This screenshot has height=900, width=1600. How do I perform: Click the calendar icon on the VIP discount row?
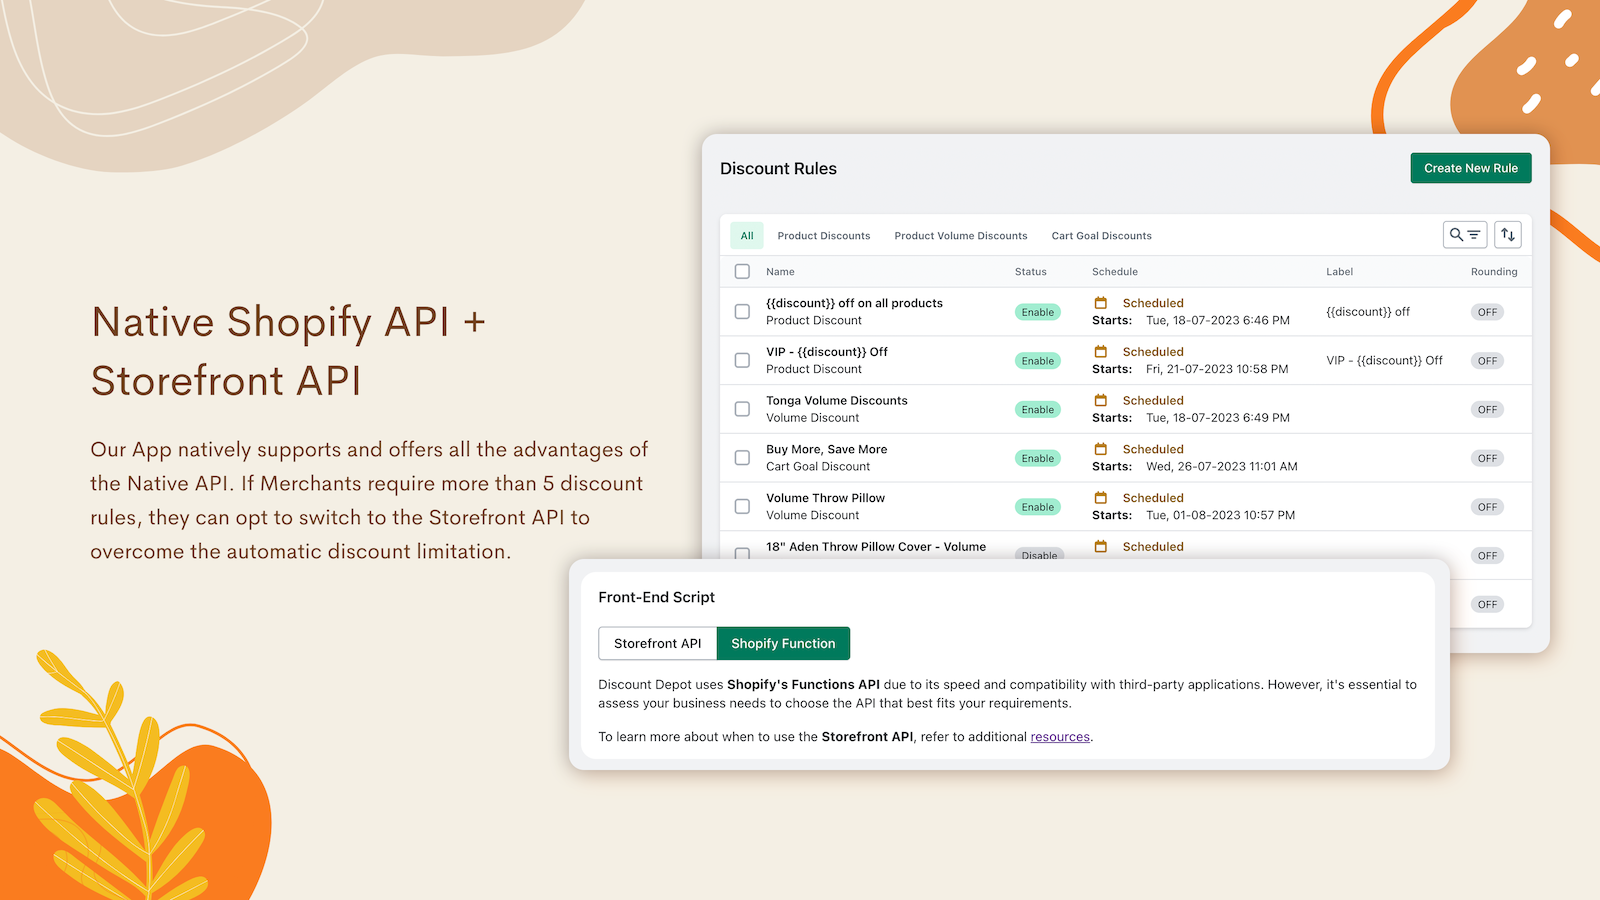coord(1101,351)
